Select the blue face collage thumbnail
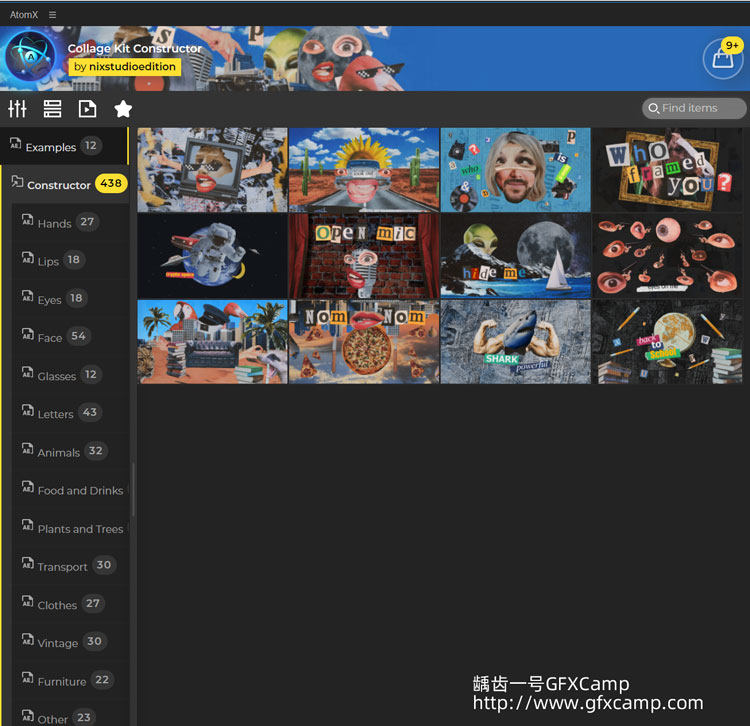Screen dimensions: 750x726 (516, 169)
